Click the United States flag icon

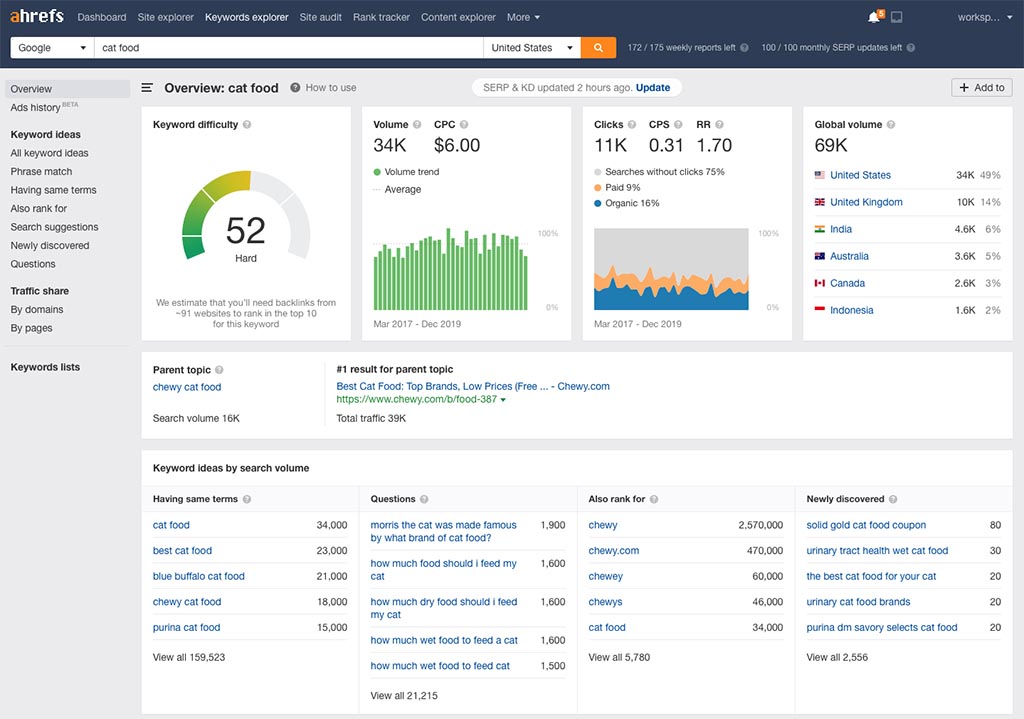click(x=820, y=175)
